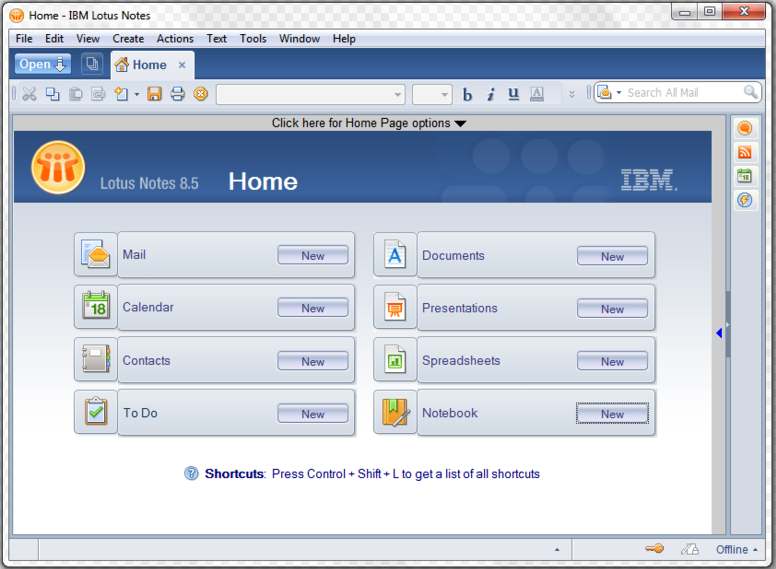Toggle bold formatting
The height and width of the screenshot is (569, 776).
pyautogui.click(x=467, y=94)
